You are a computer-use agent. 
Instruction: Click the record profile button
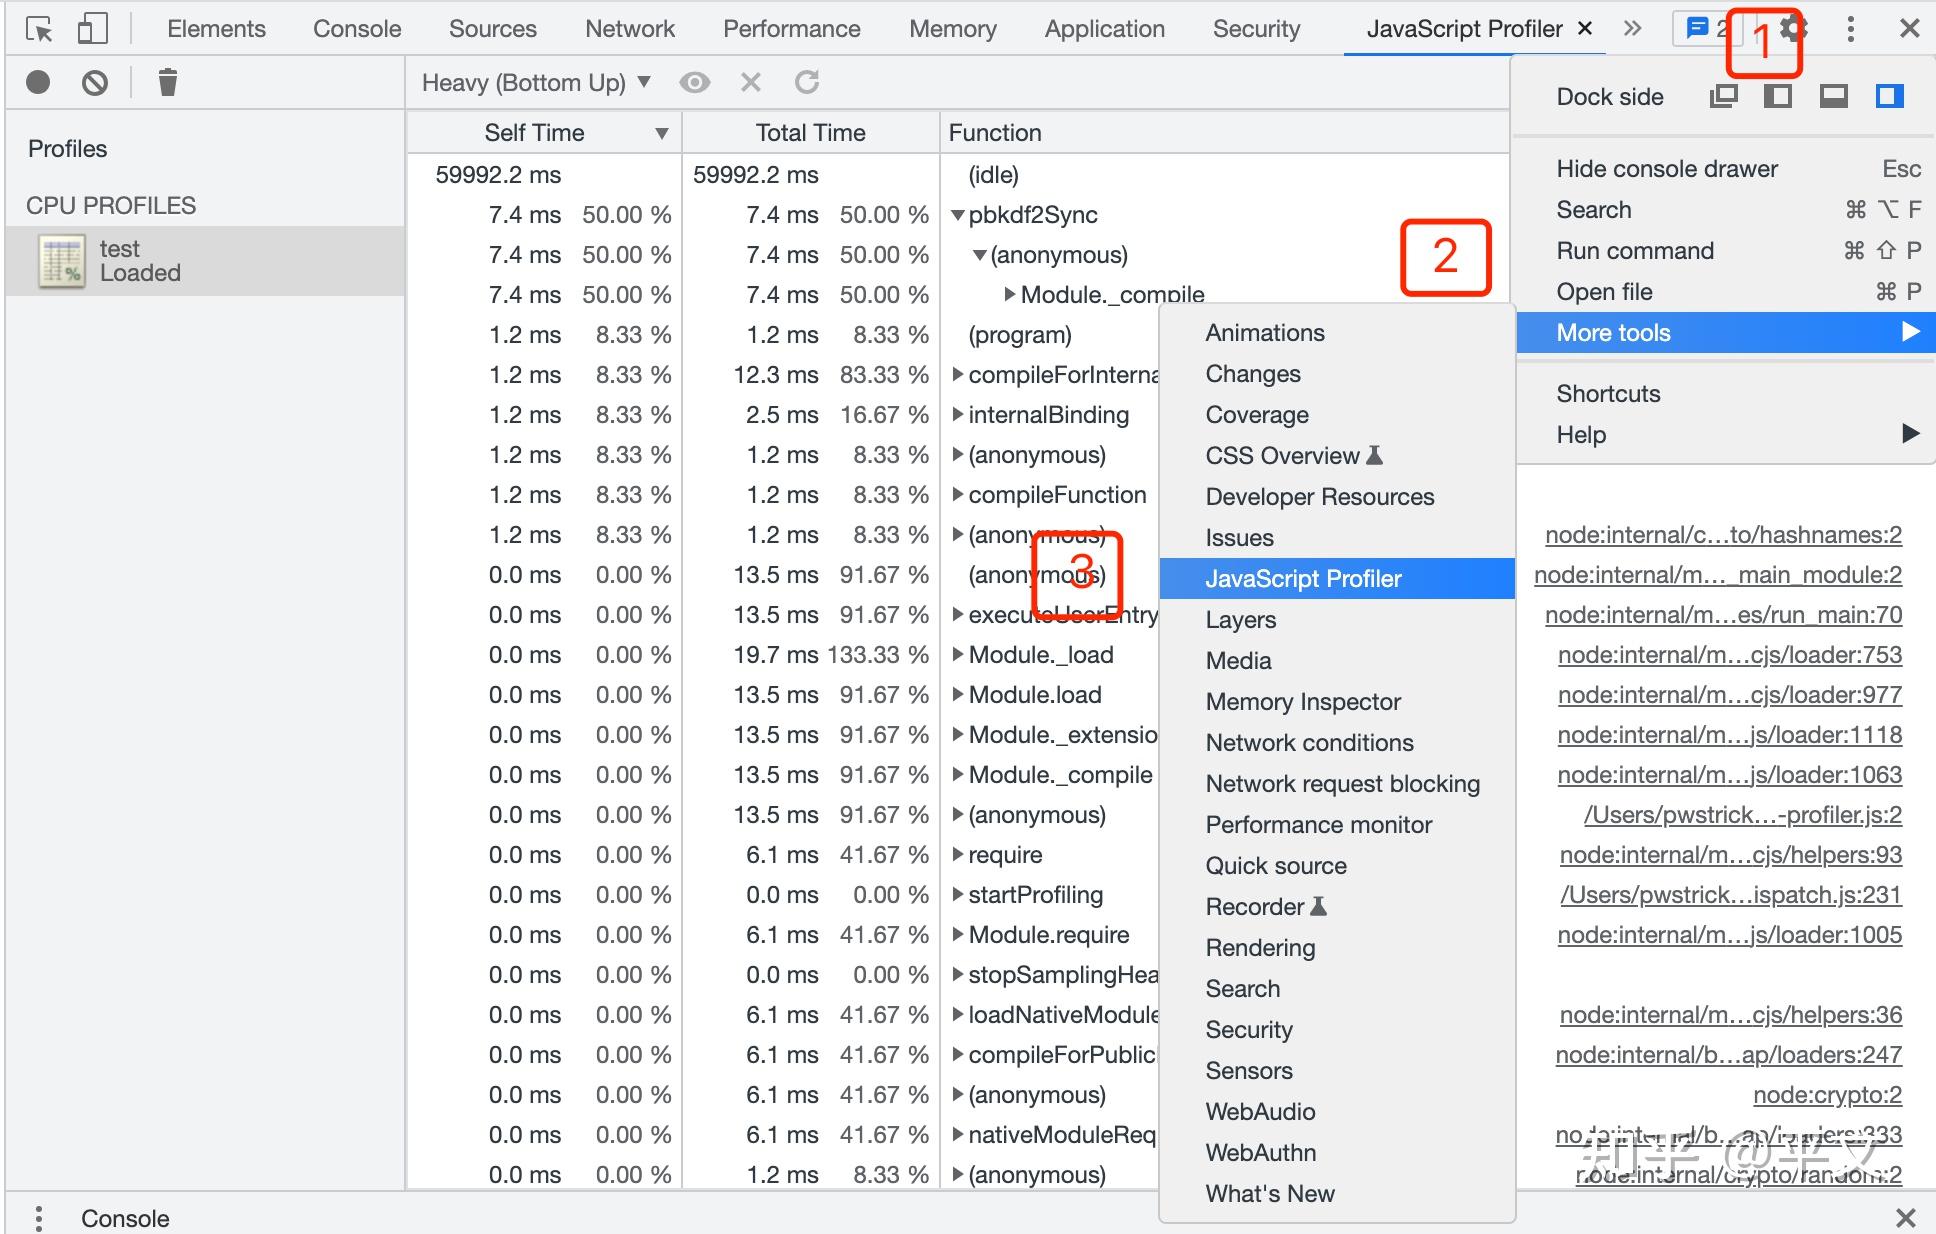[38, 82]
